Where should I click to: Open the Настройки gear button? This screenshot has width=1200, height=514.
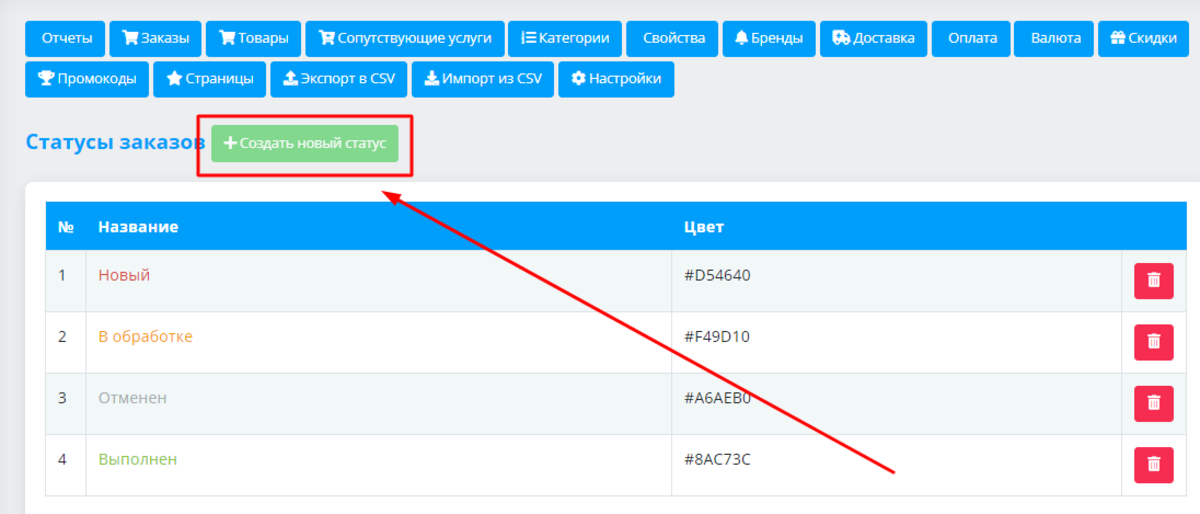[x=616, y=79]
